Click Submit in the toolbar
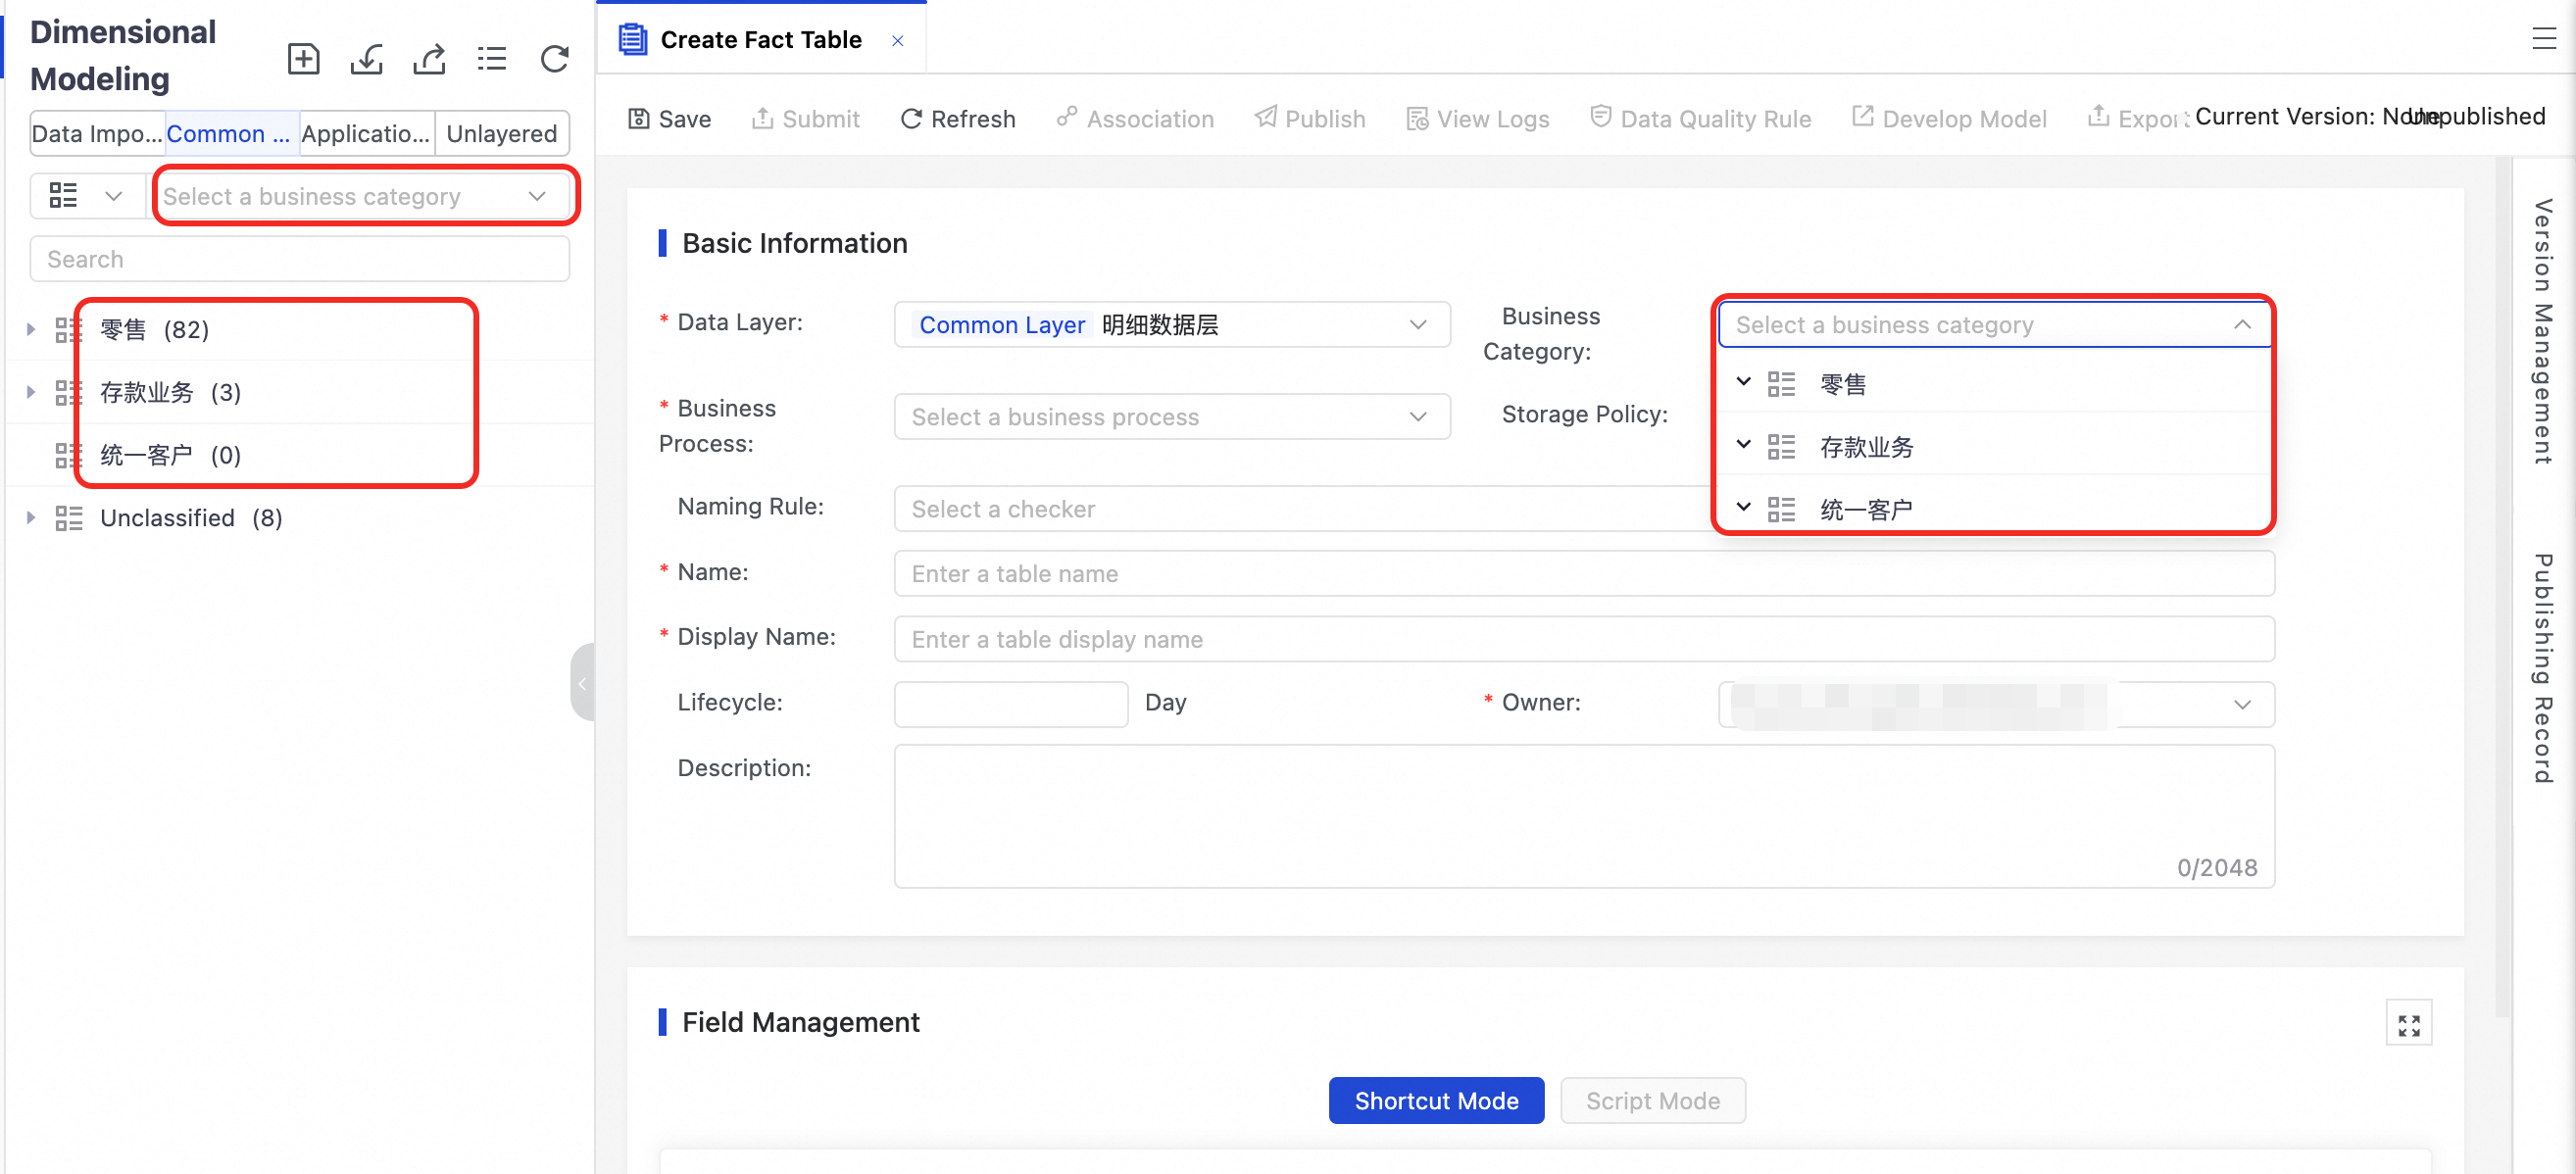 [x=805, y=119]
